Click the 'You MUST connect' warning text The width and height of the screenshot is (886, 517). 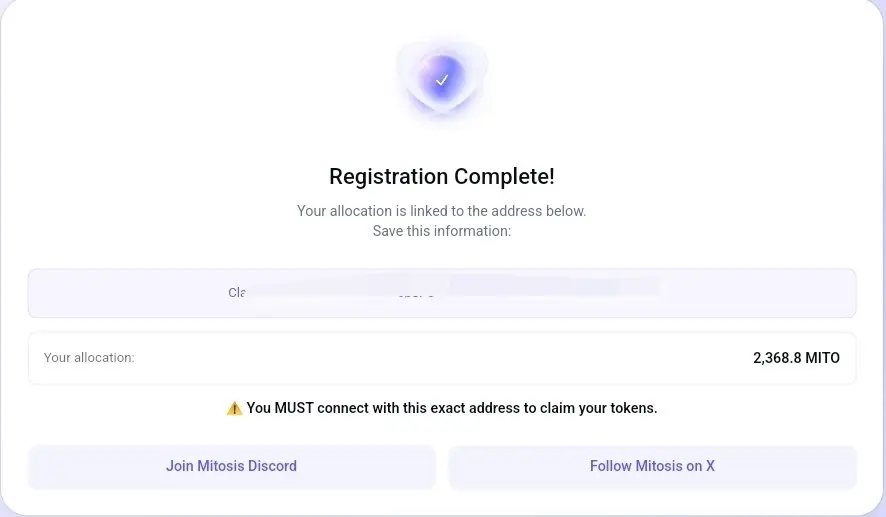pos(452,408)
